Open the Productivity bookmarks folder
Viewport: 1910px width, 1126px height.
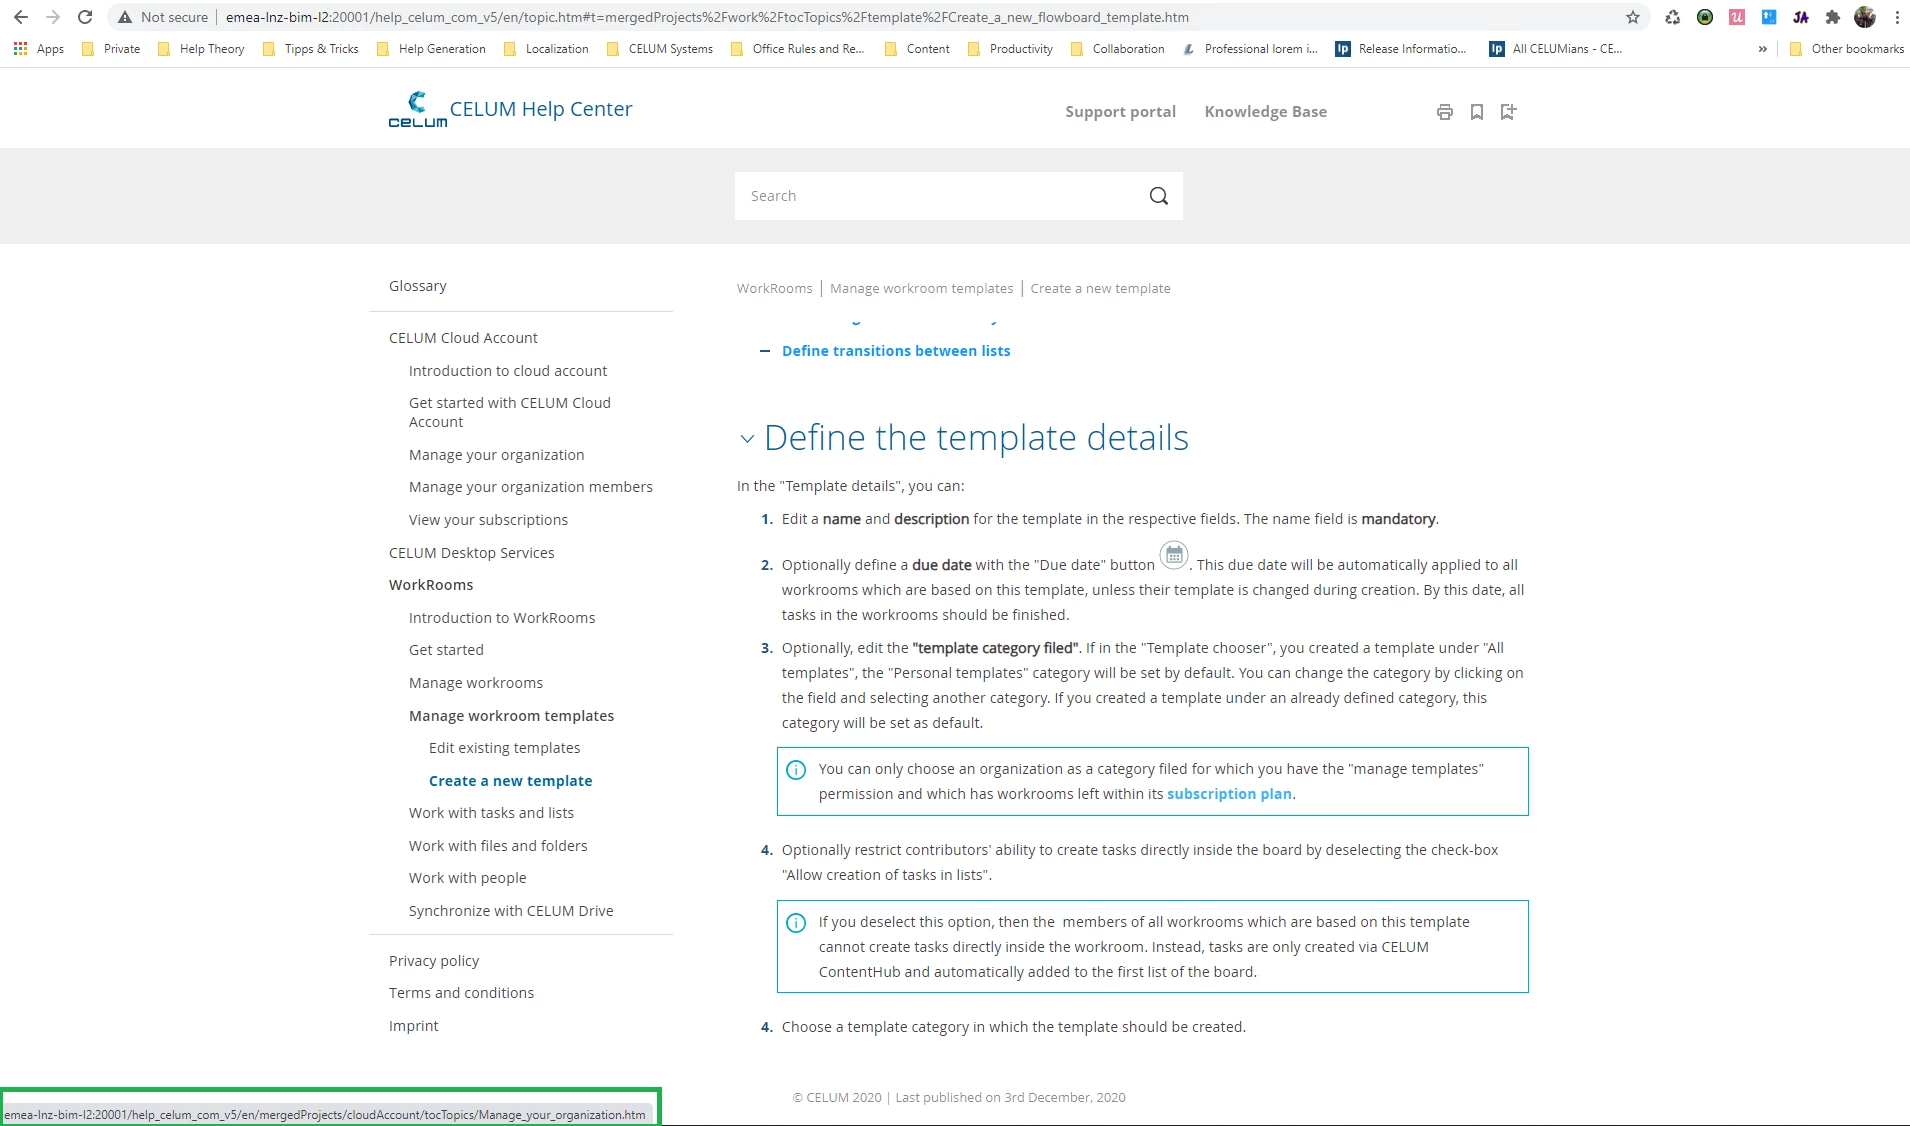pyautogui.click(x=1010, y=49)
